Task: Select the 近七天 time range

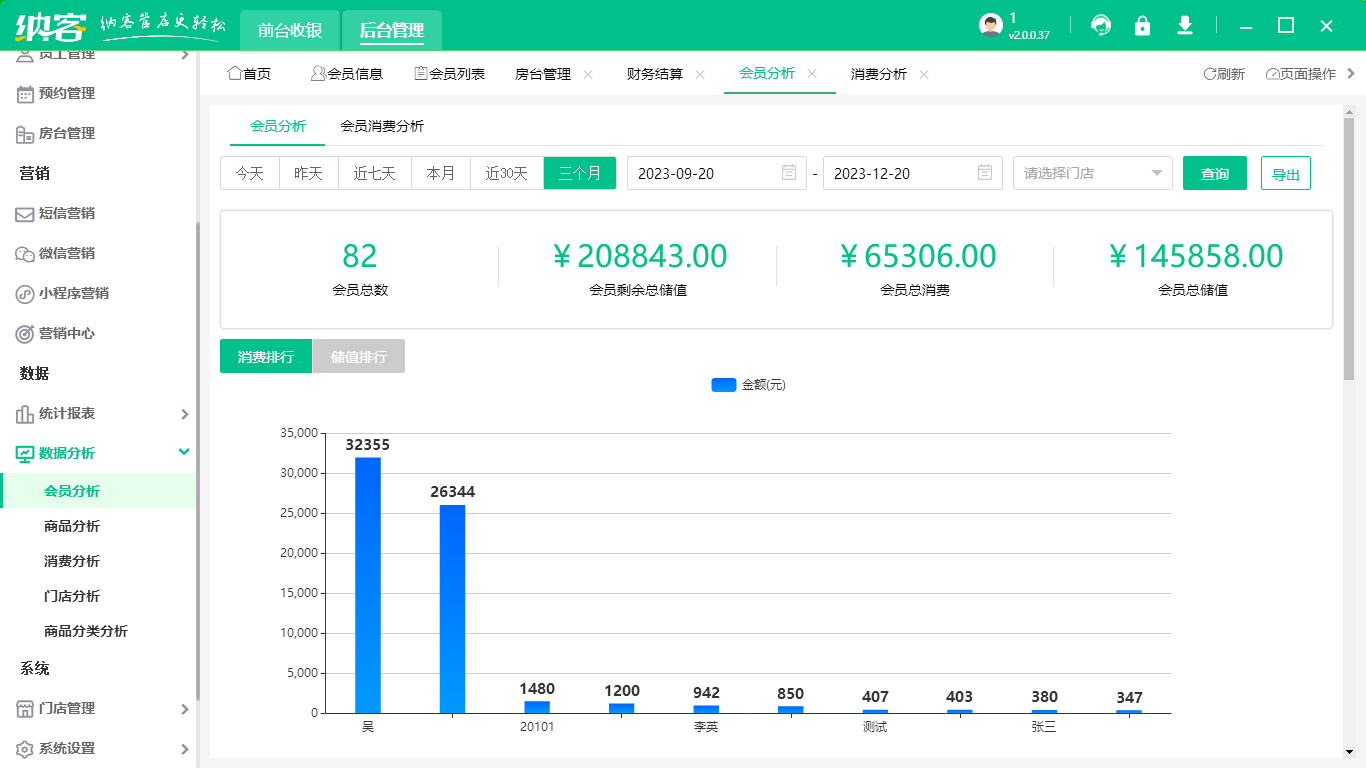Action: point(375,173)
